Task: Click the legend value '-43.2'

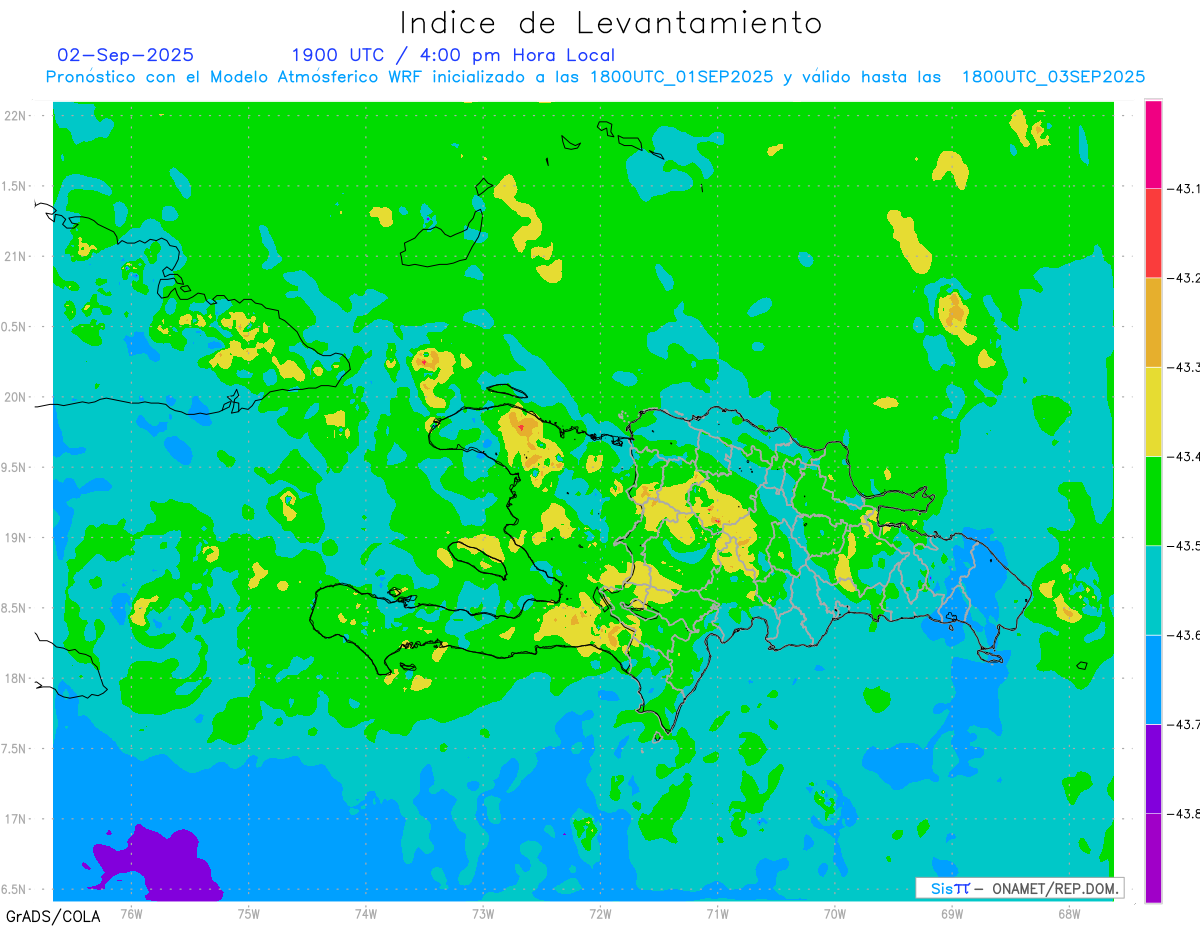Action: tap(1184, 278)
